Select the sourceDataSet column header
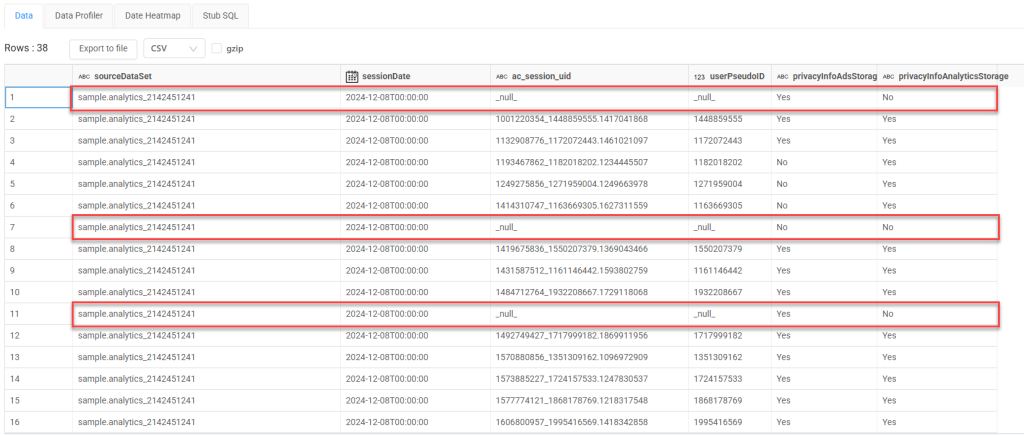 [x=206, y=76]
